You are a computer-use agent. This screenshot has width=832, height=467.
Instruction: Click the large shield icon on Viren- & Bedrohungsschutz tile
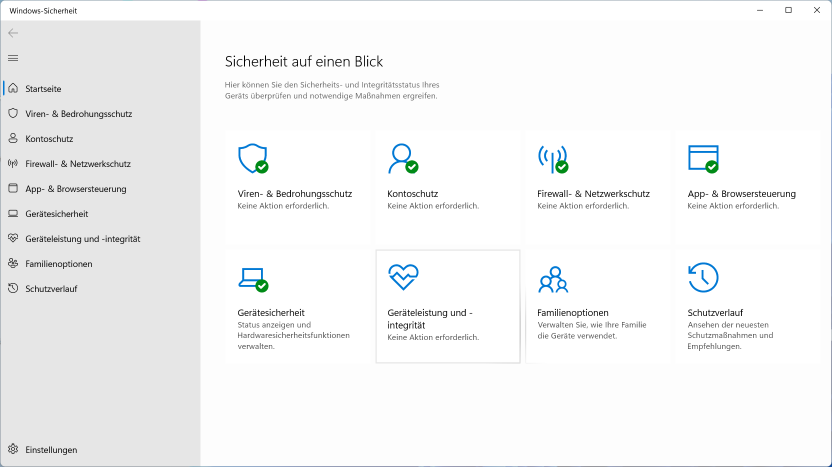tap(253, 158)
